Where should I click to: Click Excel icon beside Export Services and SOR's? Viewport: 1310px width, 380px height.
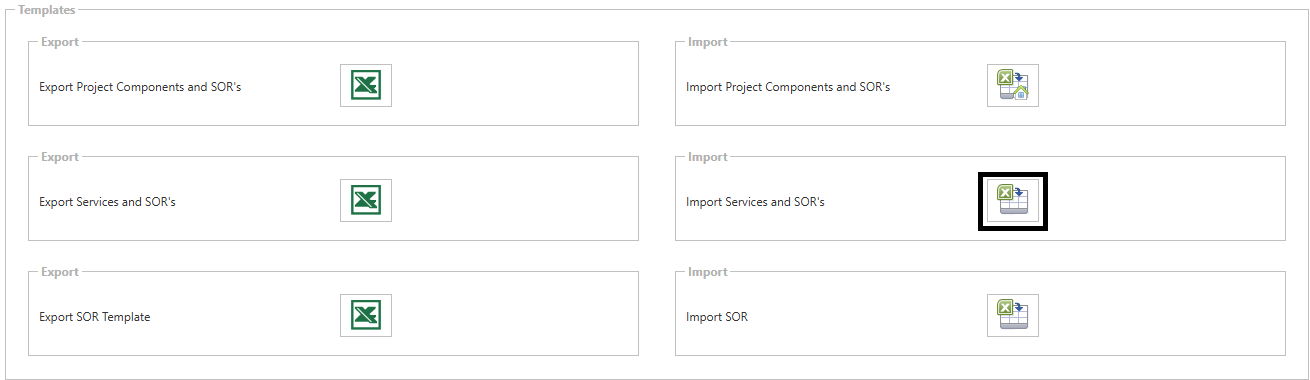pyautogui.click(x=365, y=200)
